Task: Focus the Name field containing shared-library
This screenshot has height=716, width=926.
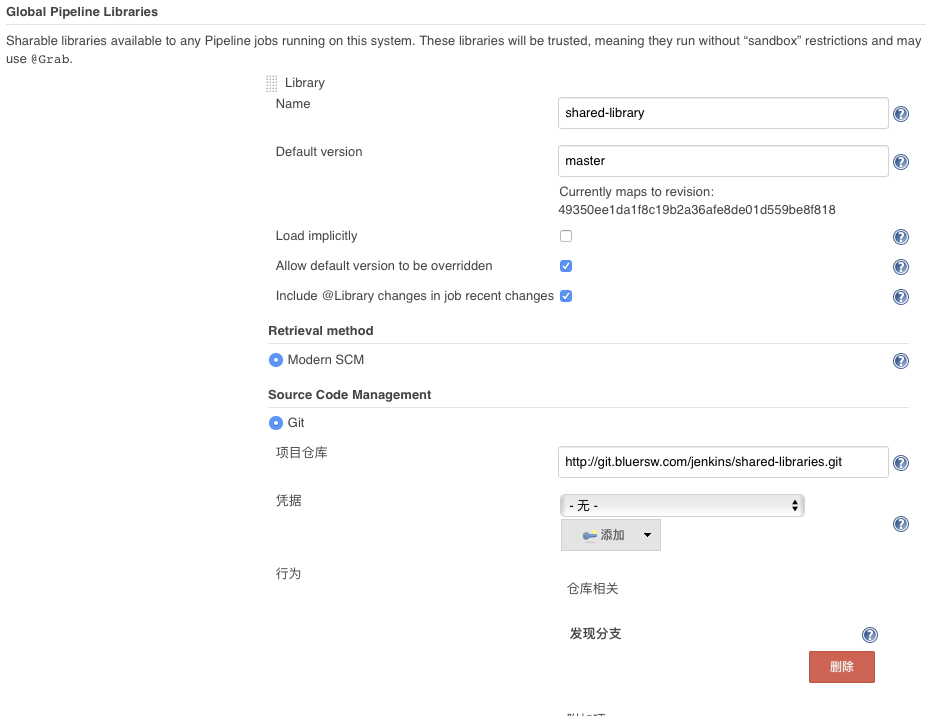Action: [x=723, y=113]
